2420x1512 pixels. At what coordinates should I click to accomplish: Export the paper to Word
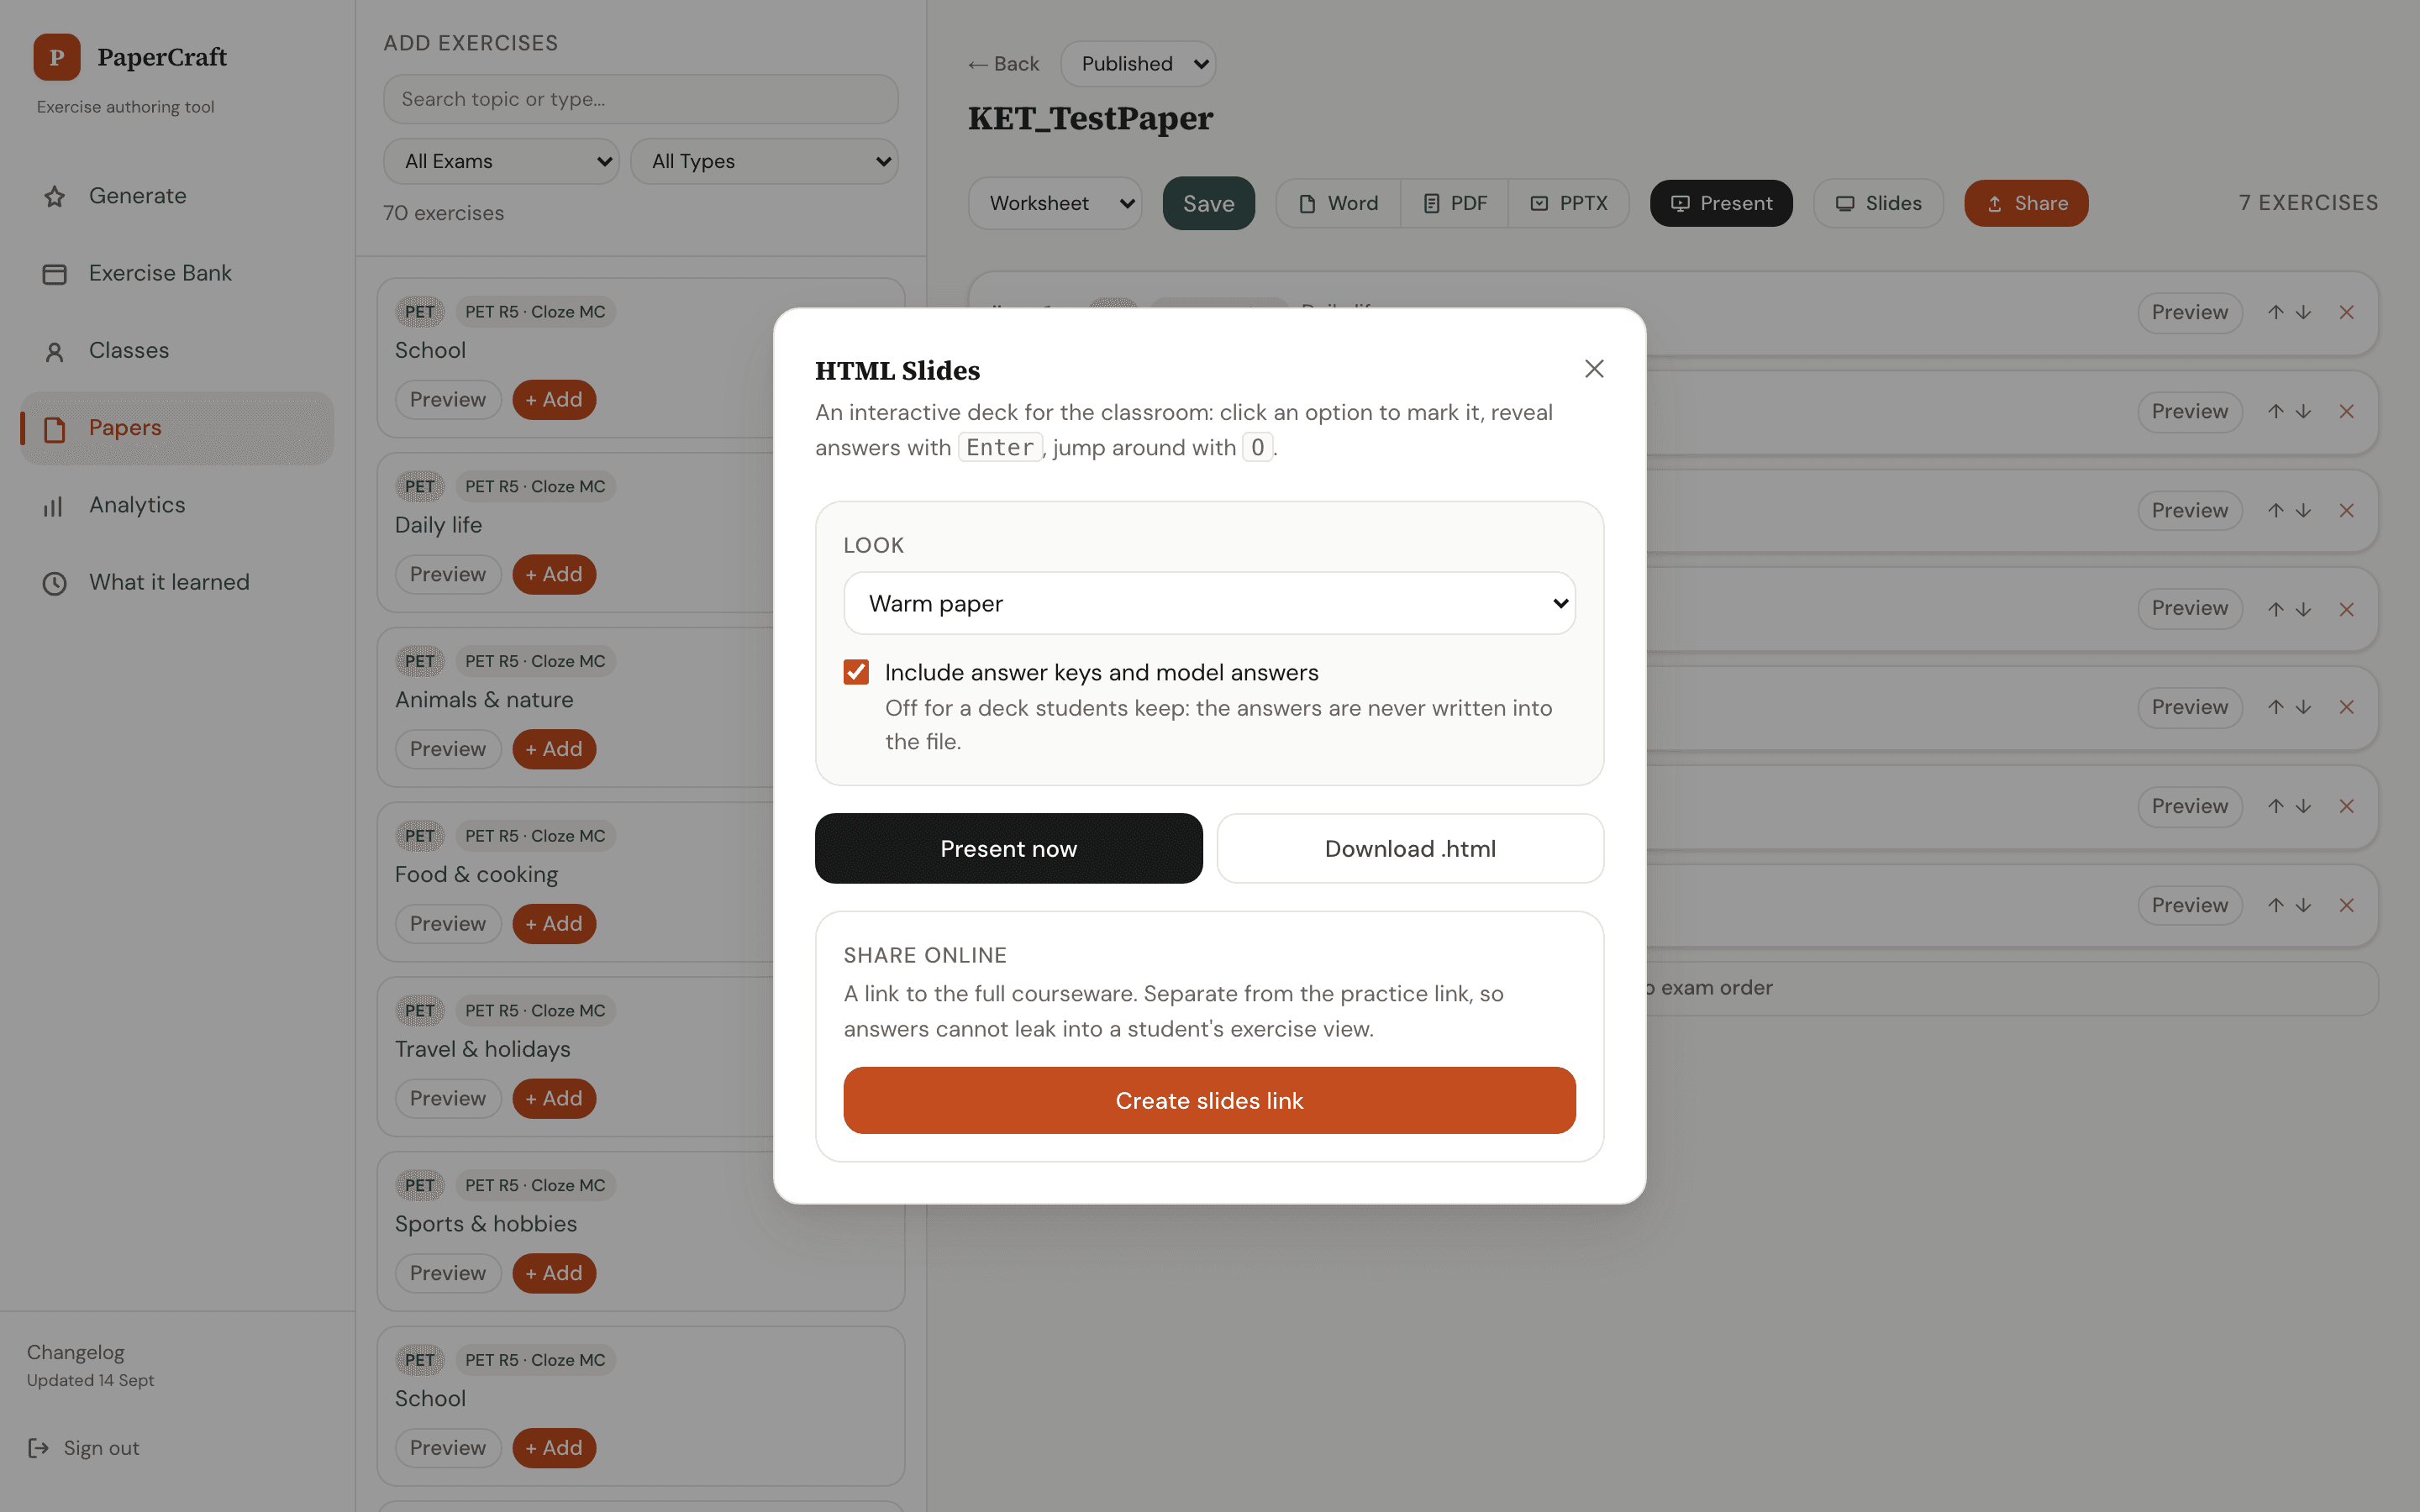(1339, 203)
